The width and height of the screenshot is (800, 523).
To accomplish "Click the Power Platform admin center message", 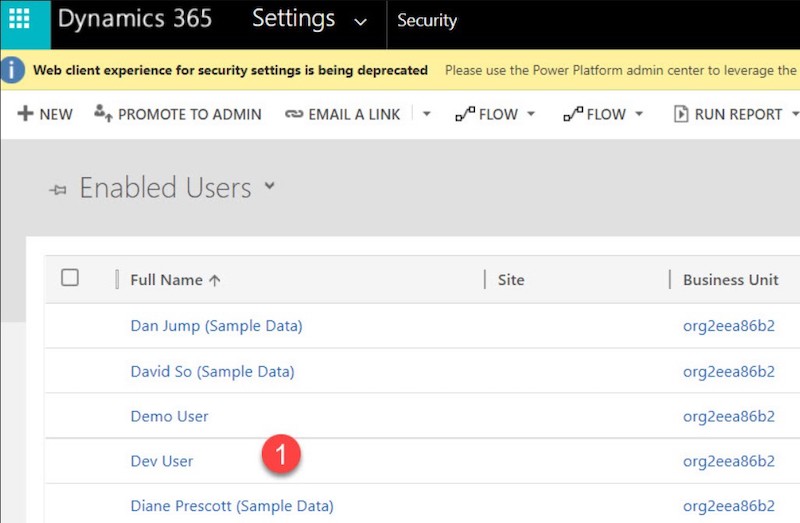I will pyautogui.click(x=621, y=70).
